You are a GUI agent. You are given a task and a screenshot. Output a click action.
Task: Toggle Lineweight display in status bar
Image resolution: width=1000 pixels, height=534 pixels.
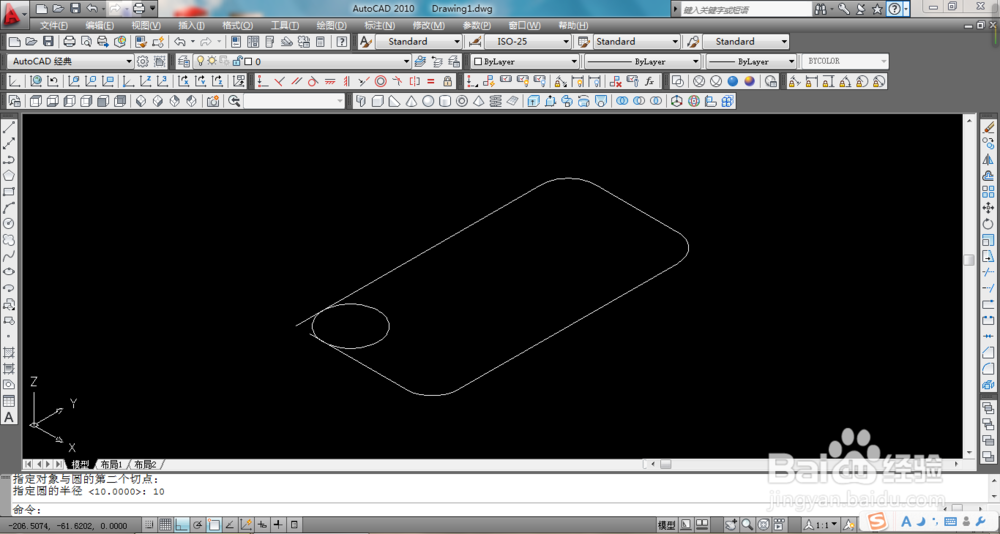coord(279,524)
